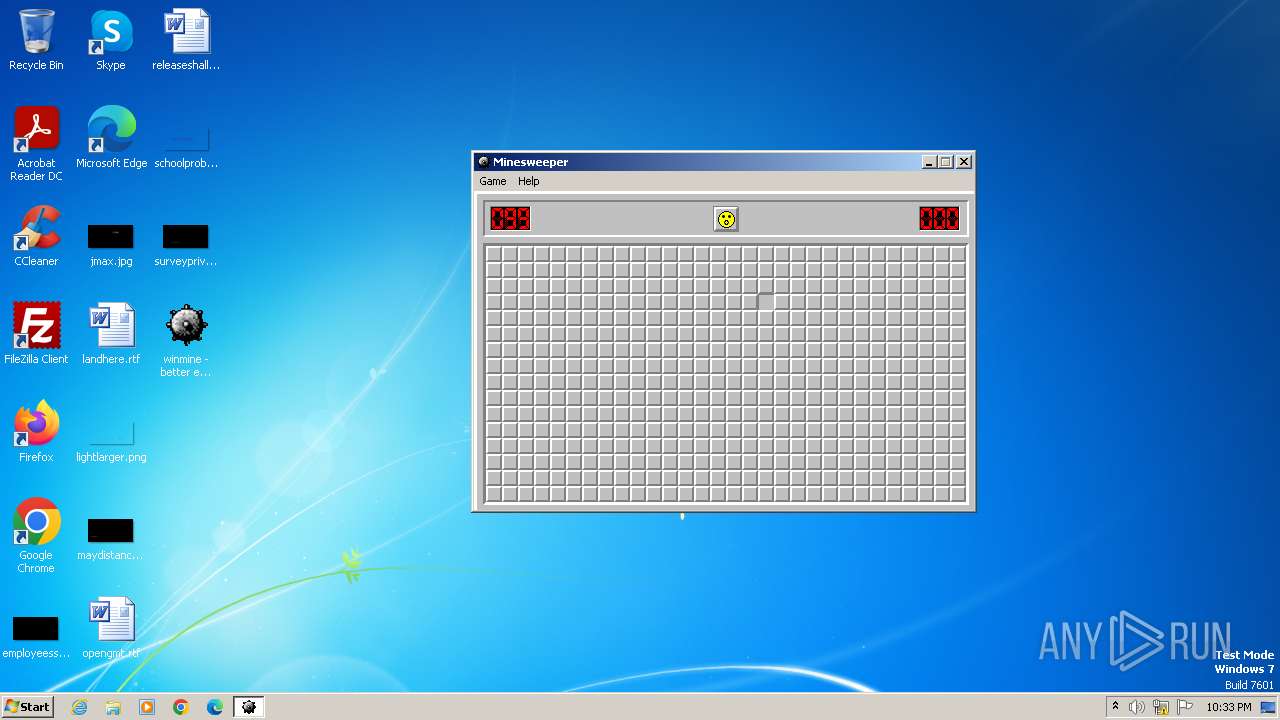This screenshot has width=1280, height=720.
Task: Select the Skype desktop shortcut
Action: [111, 41]
